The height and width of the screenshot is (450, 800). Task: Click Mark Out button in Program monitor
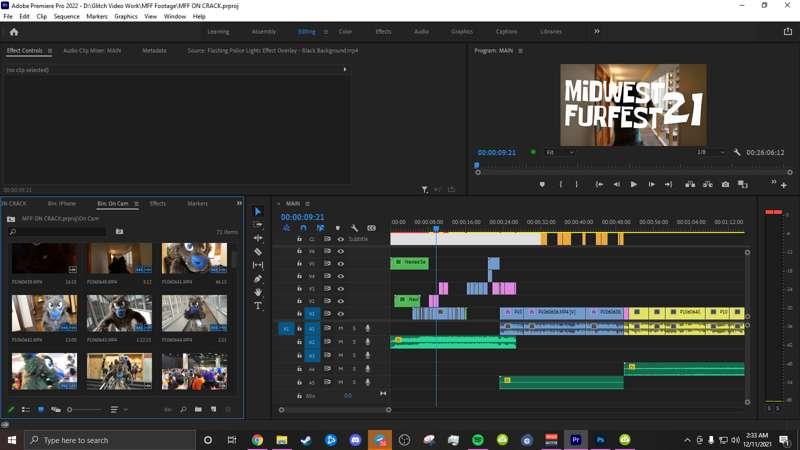pyautogui.click(x=577, y=185)
